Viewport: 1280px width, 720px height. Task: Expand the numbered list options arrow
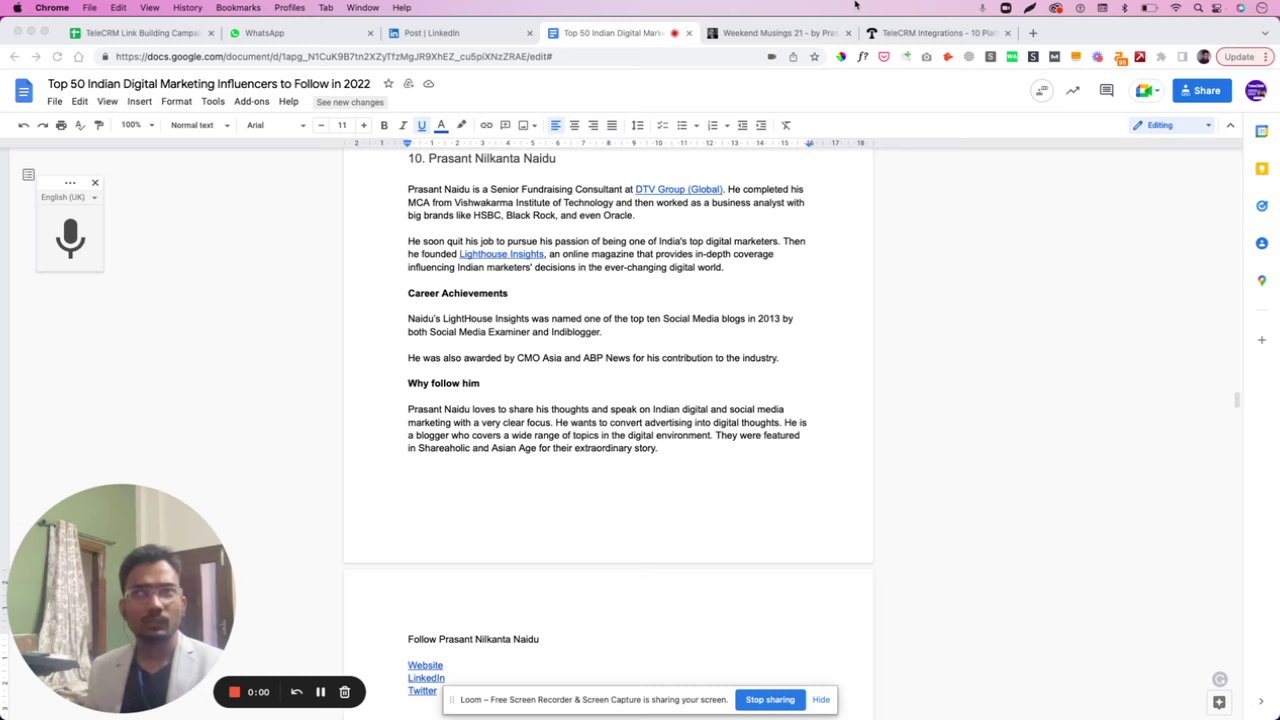pos(727,125)
